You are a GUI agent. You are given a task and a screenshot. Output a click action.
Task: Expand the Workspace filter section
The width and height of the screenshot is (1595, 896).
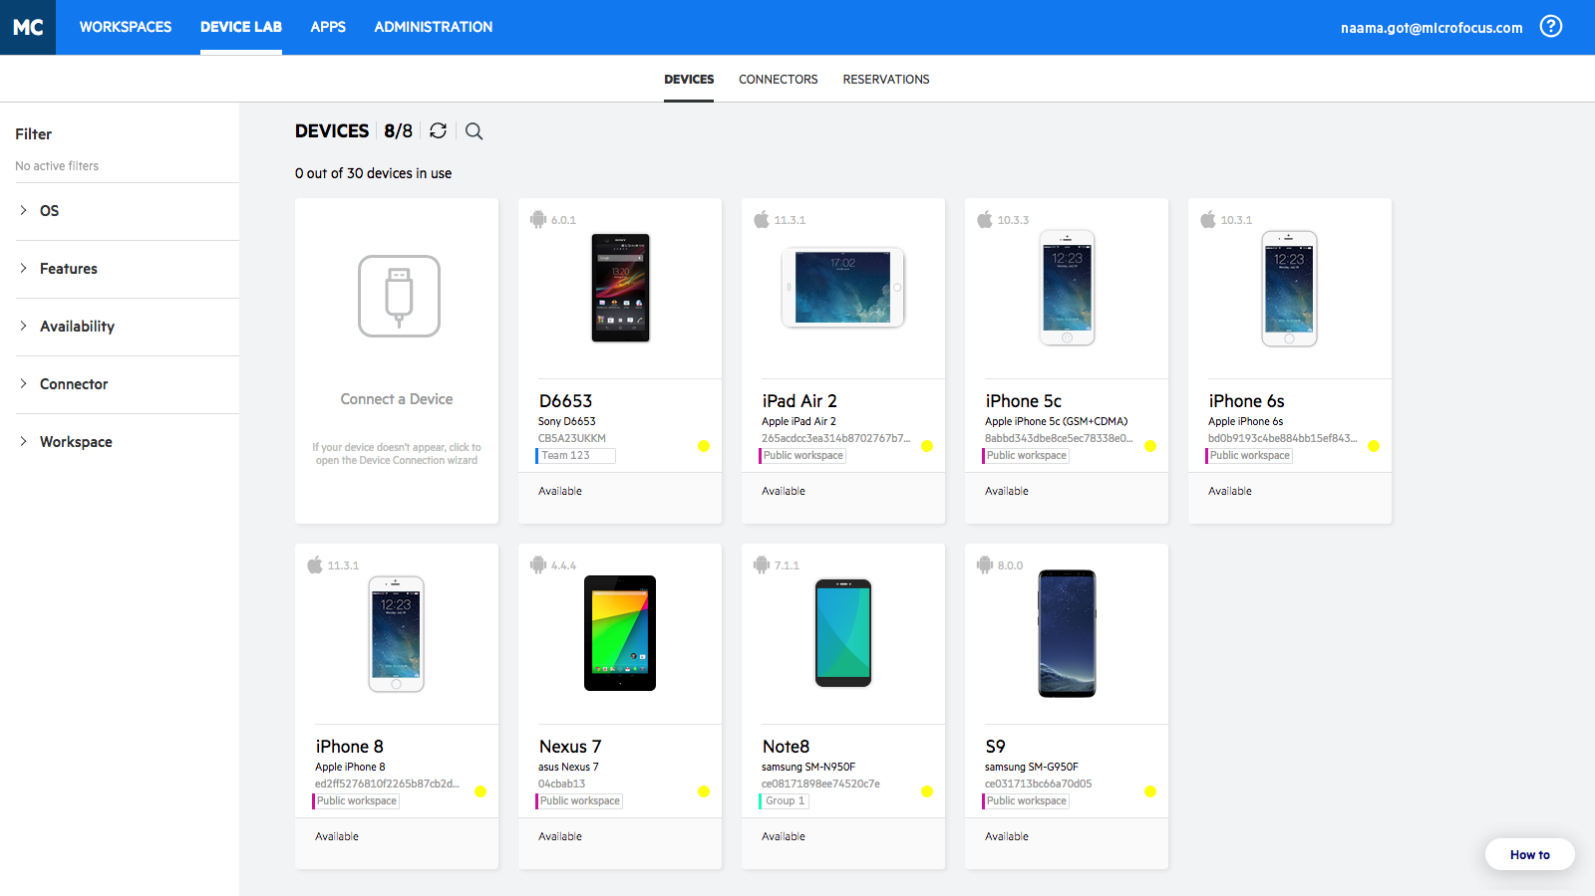click(x=127, y=442)
